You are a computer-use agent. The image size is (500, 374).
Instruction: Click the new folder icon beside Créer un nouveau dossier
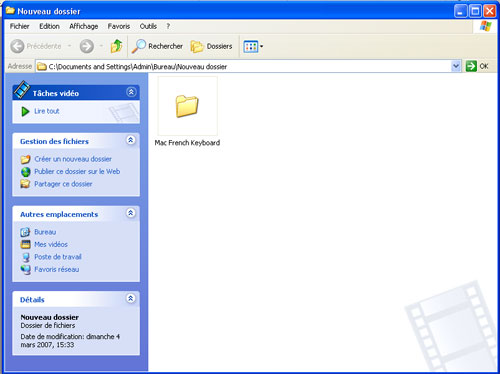coord(25,159)
